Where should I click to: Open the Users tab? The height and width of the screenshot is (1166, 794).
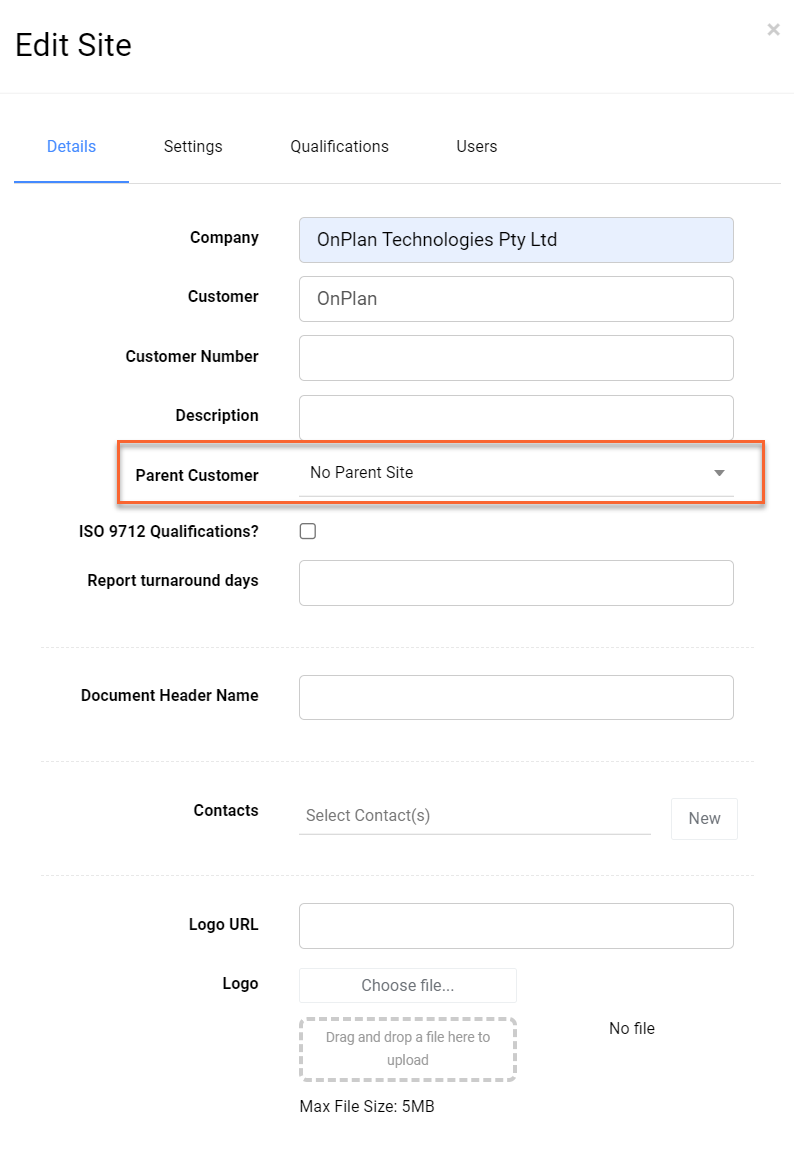click(477, 146)
